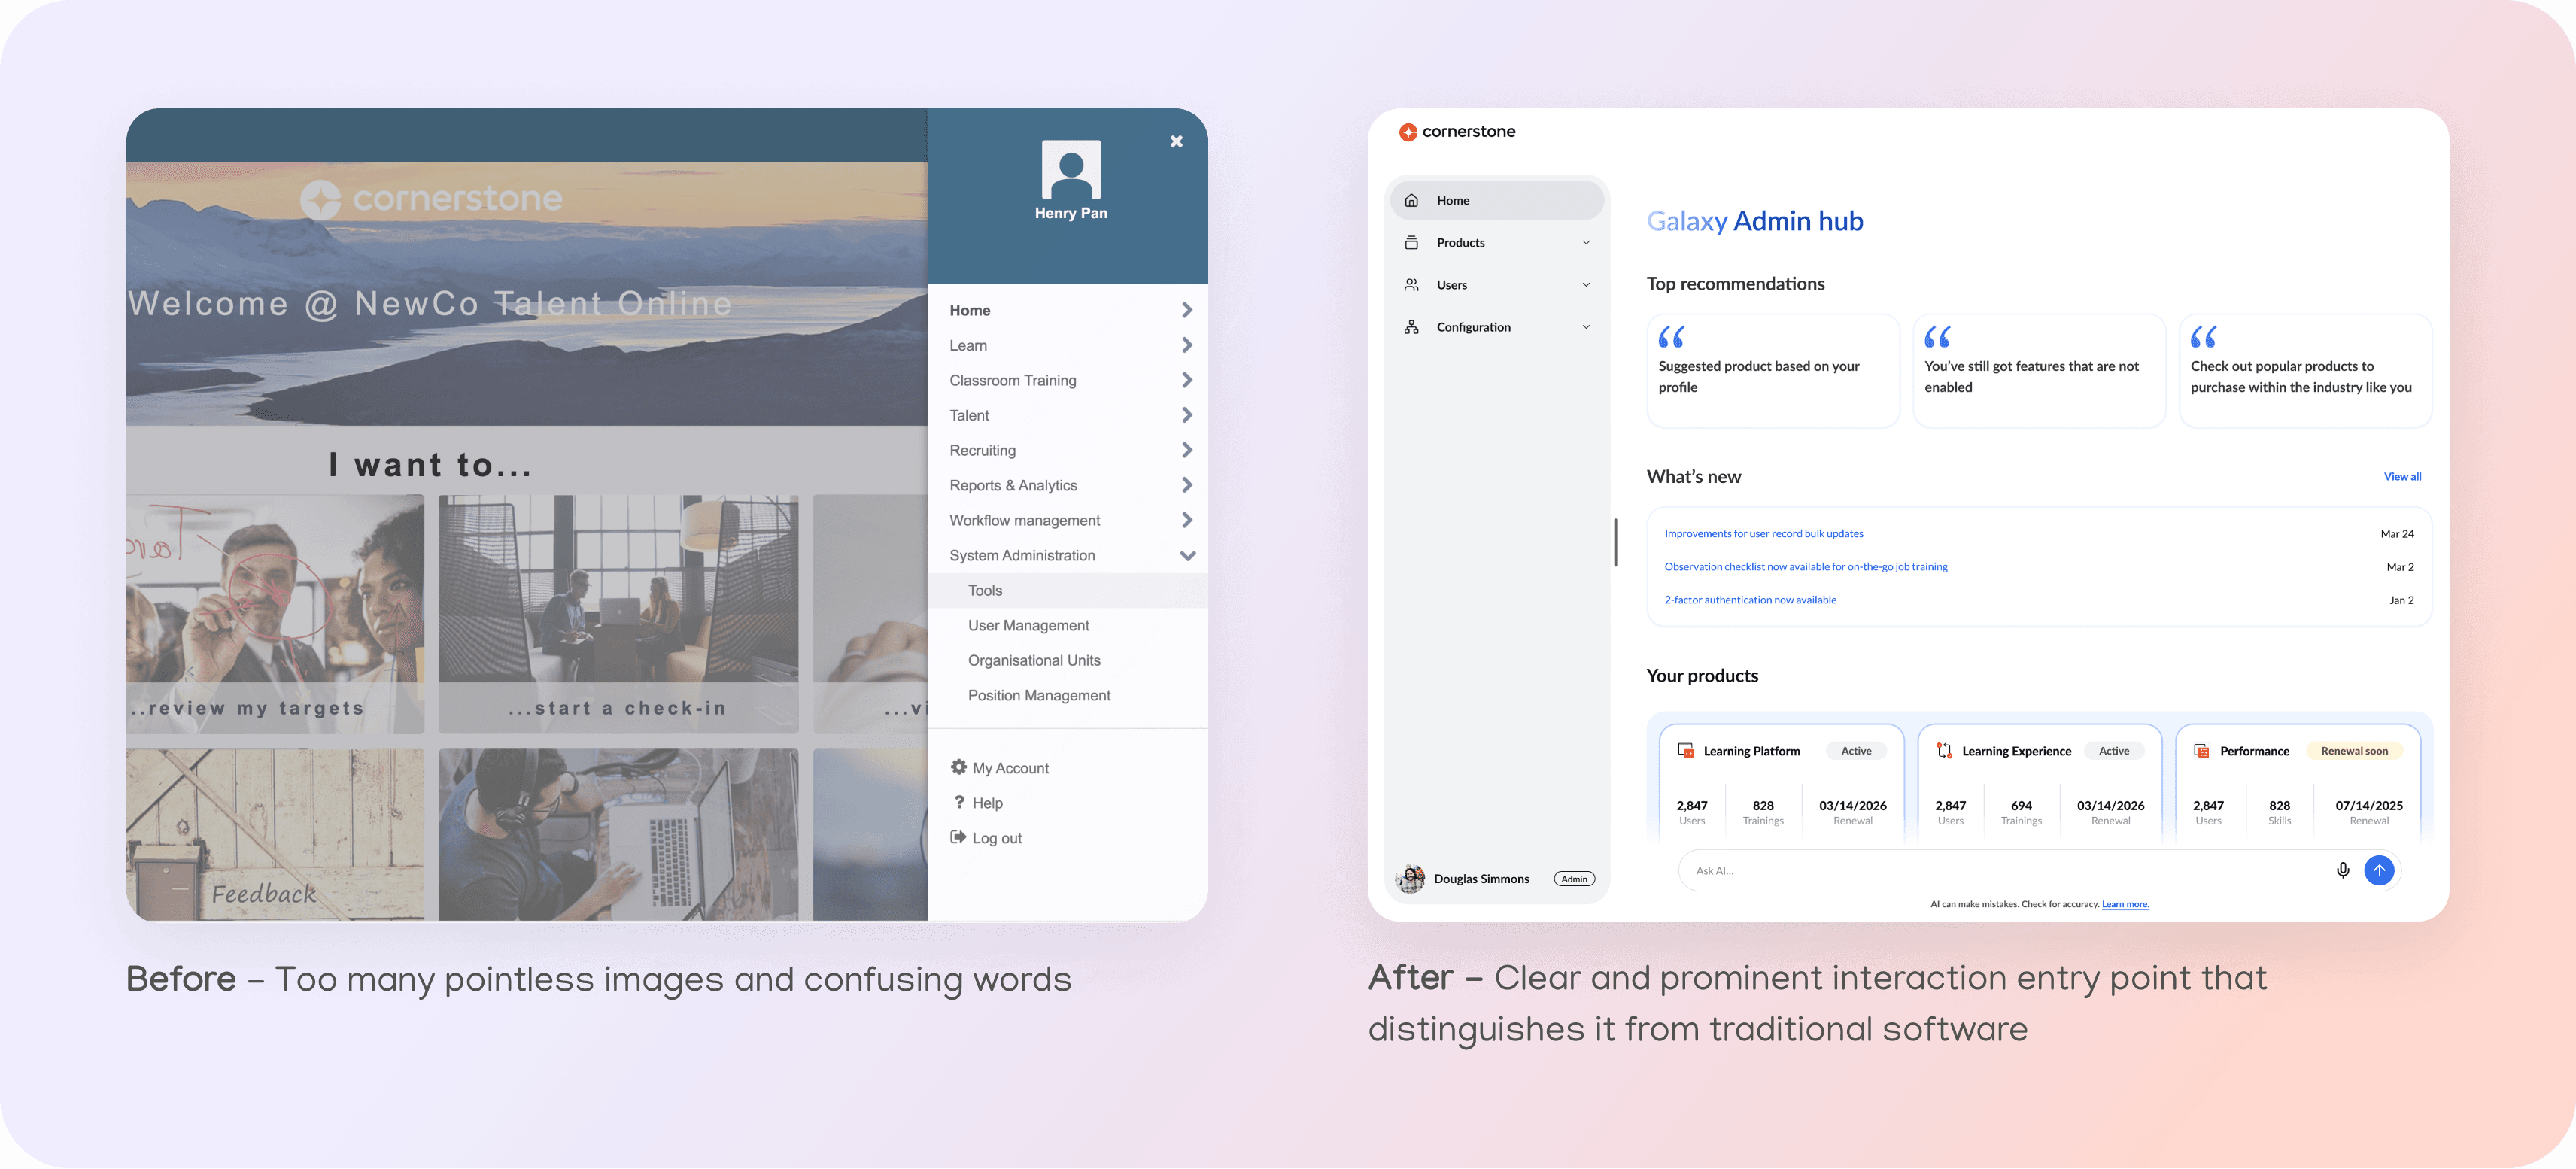Click the Home house icon in sidebar
The image size is (2576, 1169).
coord(1411,200)
